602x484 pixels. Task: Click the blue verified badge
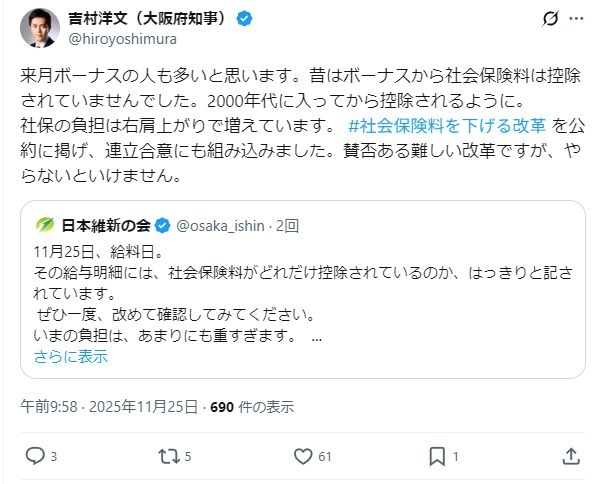pos(243,19)
